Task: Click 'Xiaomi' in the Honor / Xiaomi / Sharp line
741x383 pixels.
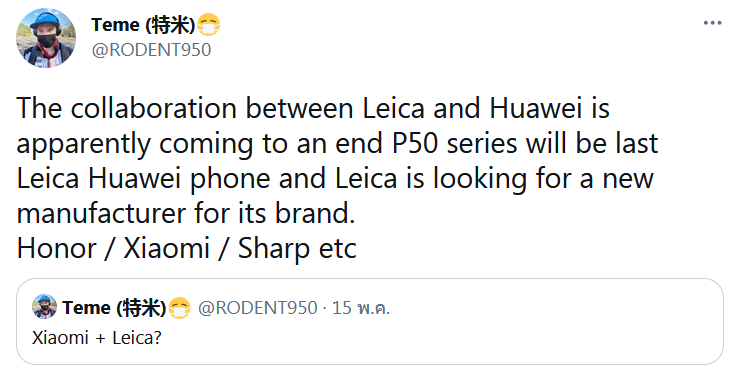Action: 166,248
